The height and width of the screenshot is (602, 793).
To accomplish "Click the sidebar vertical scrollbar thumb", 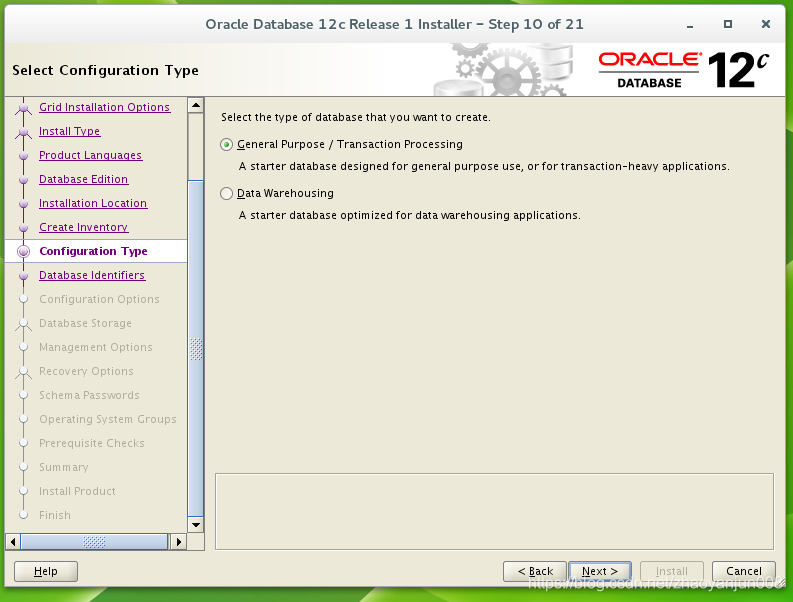I will (x=196, y=348).
